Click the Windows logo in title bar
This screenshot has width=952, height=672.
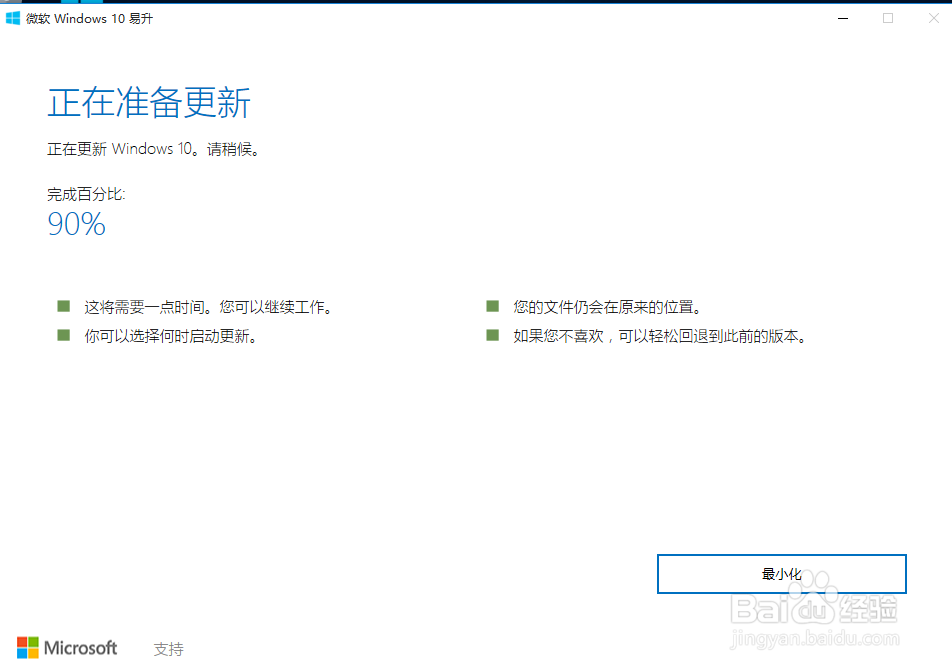[x=13, y=18]
